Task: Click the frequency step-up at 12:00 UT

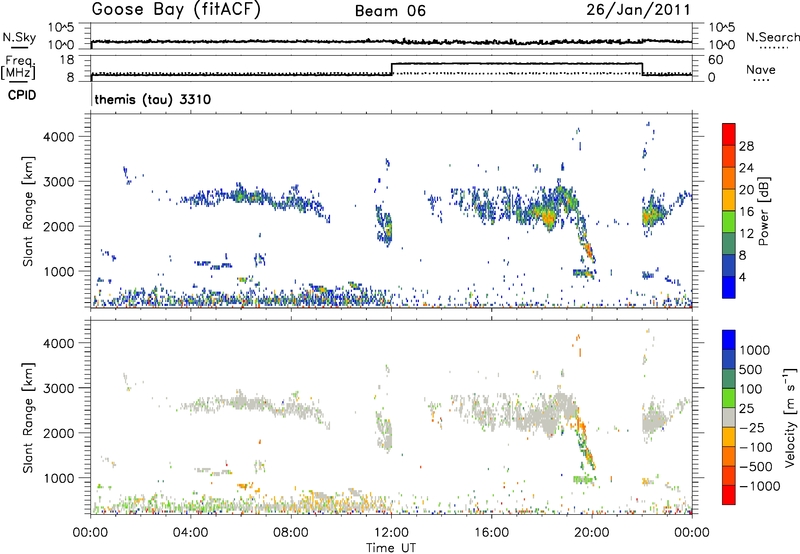Action: point(392,69)
